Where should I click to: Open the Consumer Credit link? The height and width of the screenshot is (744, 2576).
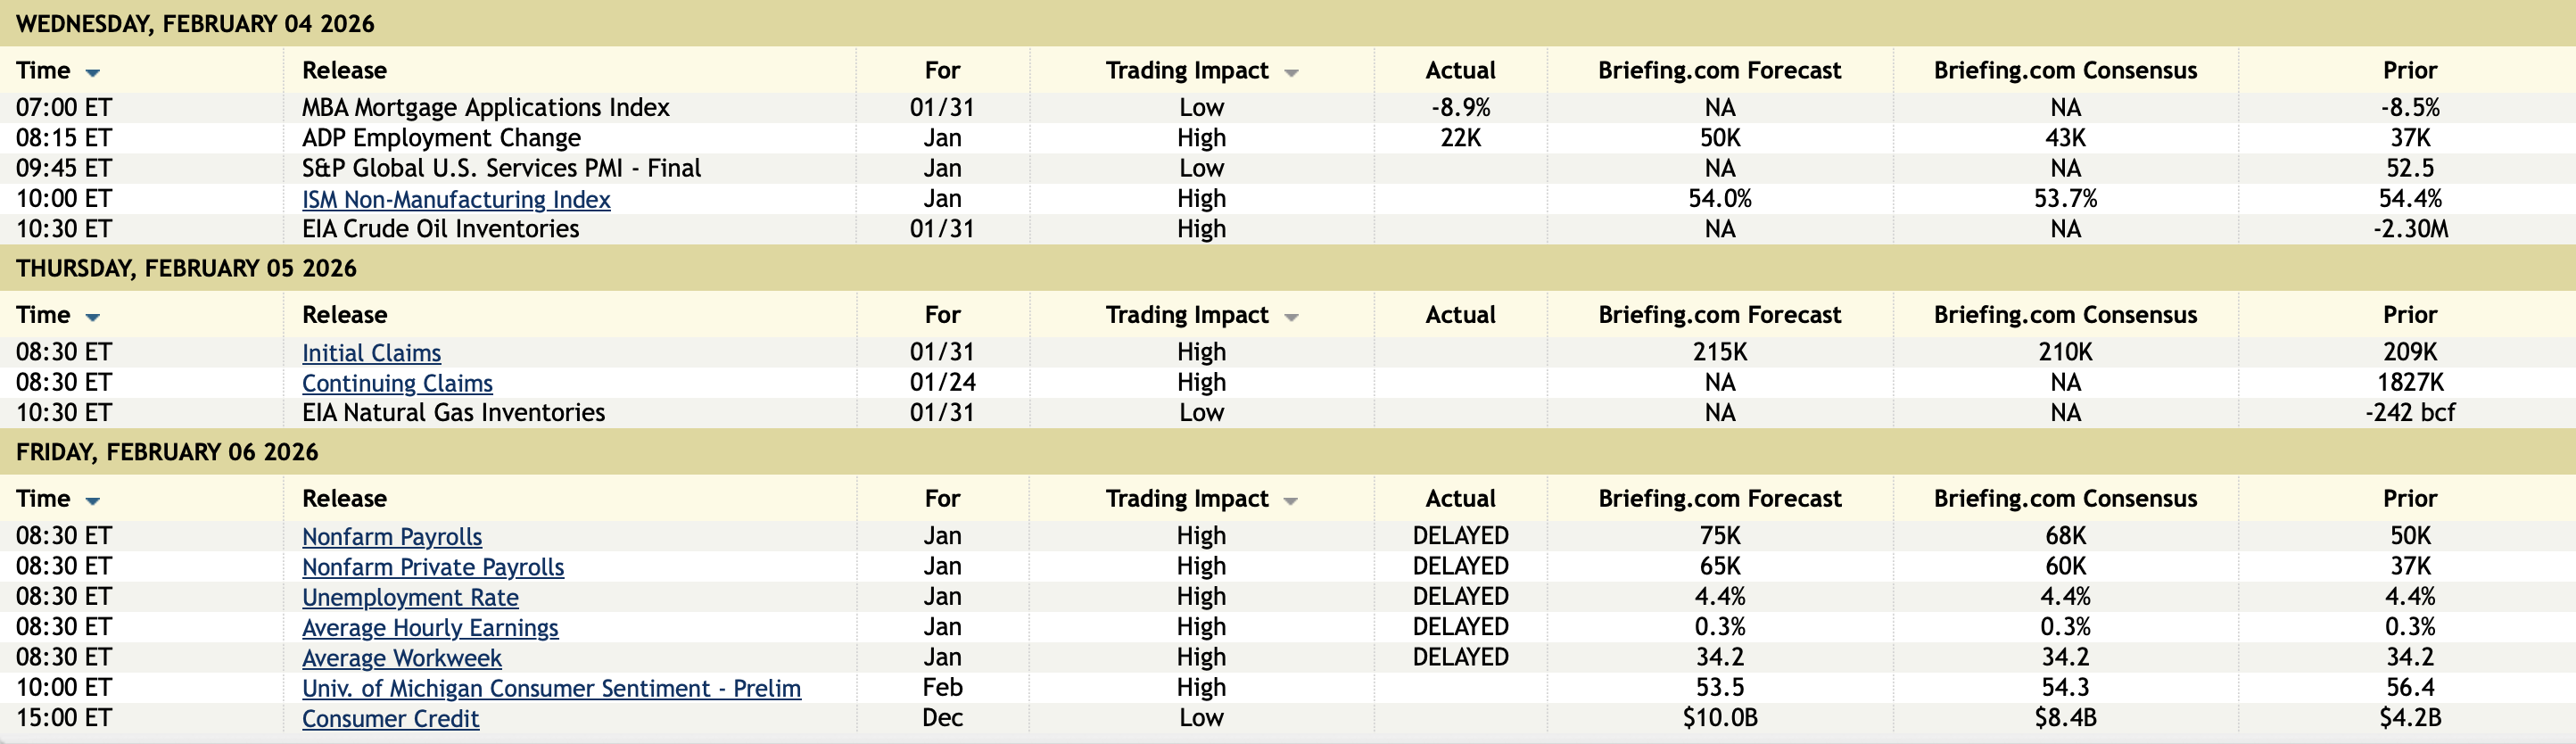tap(390, 718)
